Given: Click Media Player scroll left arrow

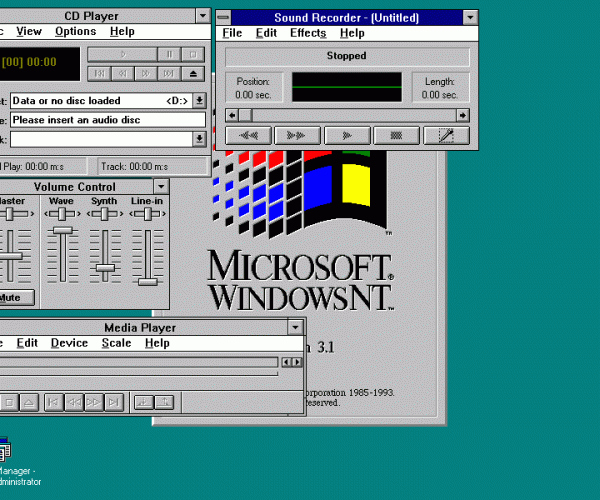Looking at the screenshot, I should pos(287,362).
